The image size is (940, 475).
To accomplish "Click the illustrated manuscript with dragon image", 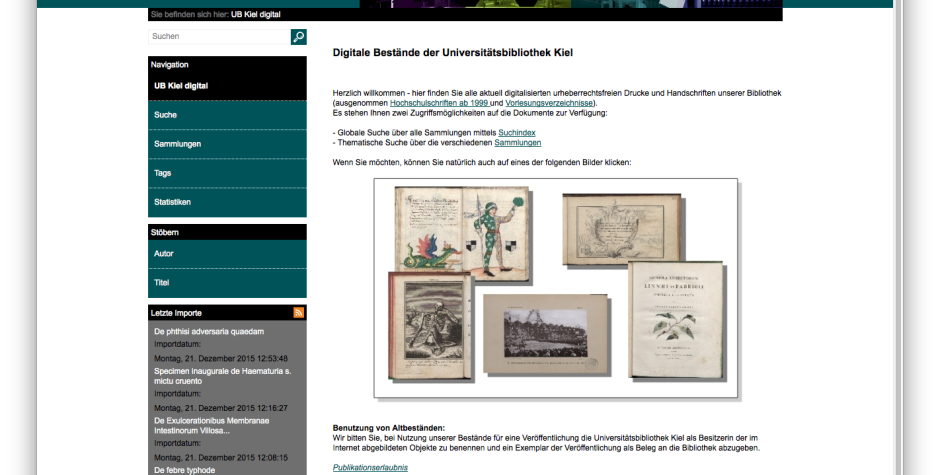I will (x=462, y=234).
